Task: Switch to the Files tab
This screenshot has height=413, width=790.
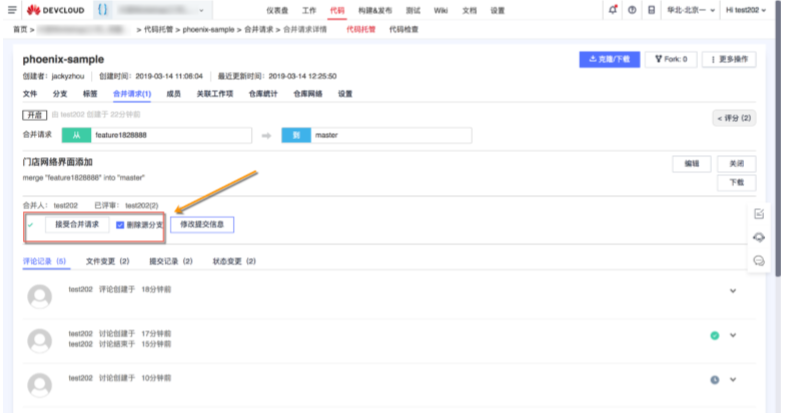Action: pyautogui.click(x=30, y=94)
